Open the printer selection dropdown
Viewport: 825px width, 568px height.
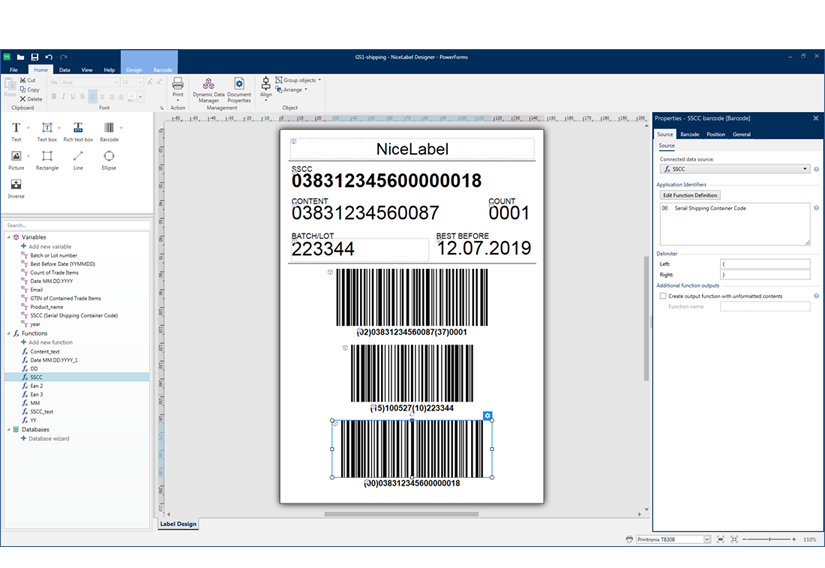707,539
